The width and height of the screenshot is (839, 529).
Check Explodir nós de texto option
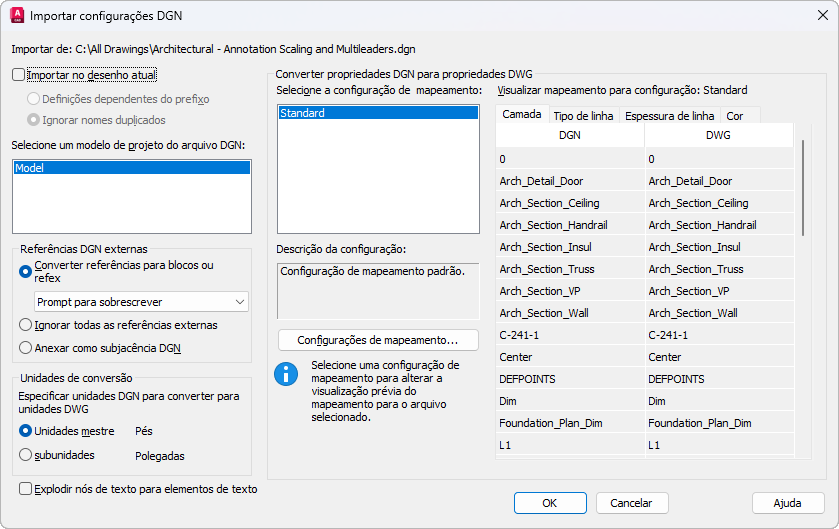pyautogui.click(x=25, y=489)
